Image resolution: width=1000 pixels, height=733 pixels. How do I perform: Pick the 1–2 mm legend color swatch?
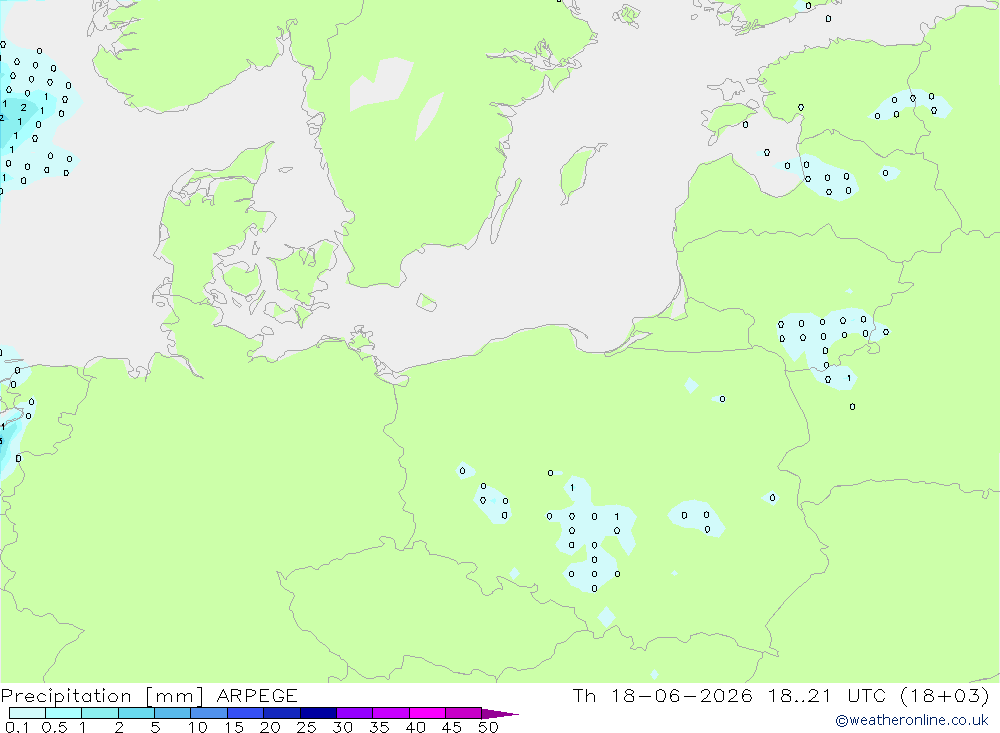(x=100, y=713)
